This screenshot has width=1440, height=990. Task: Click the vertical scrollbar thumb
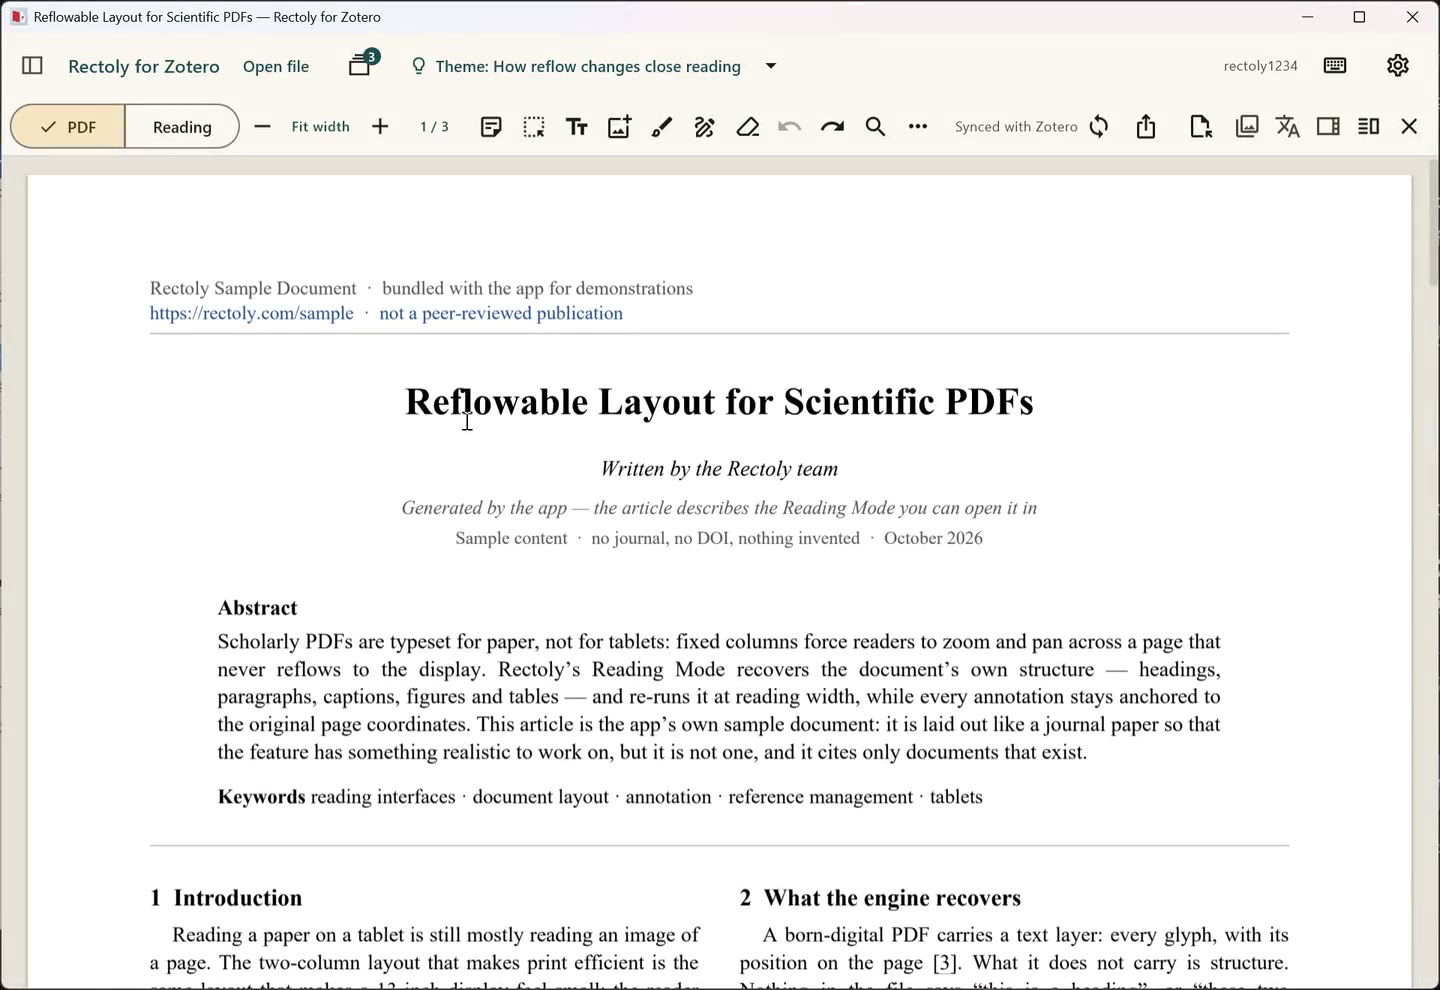click(x=1434, y=222)
